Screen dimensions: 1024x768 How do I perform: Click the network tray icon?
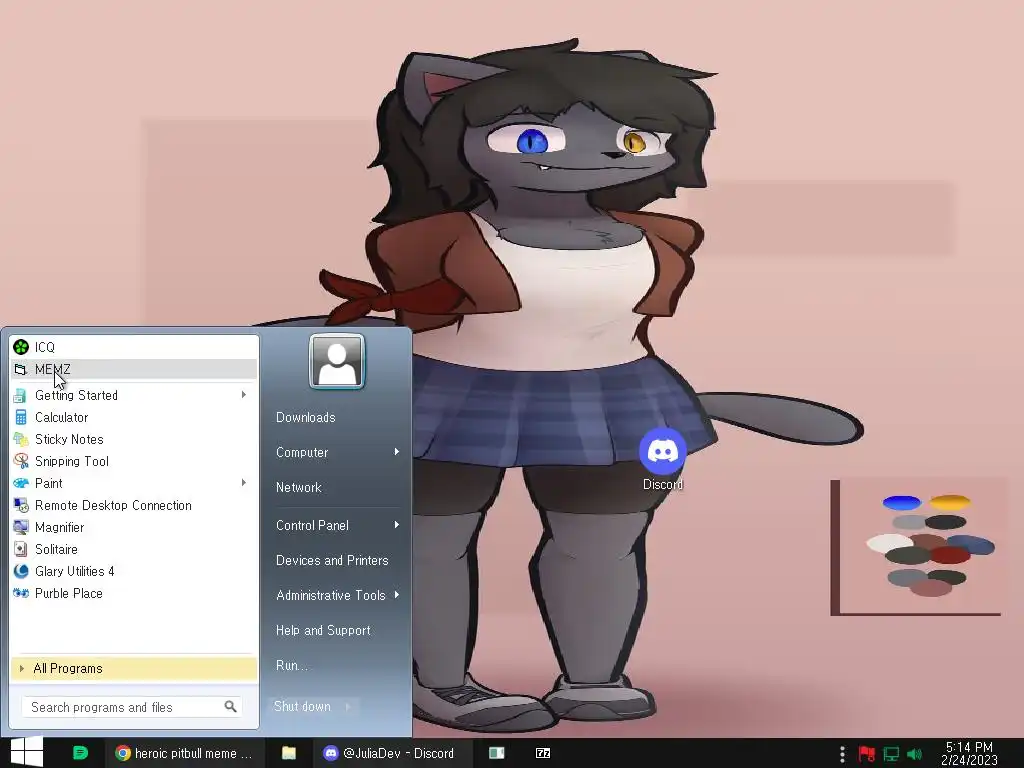pos(891,754)
